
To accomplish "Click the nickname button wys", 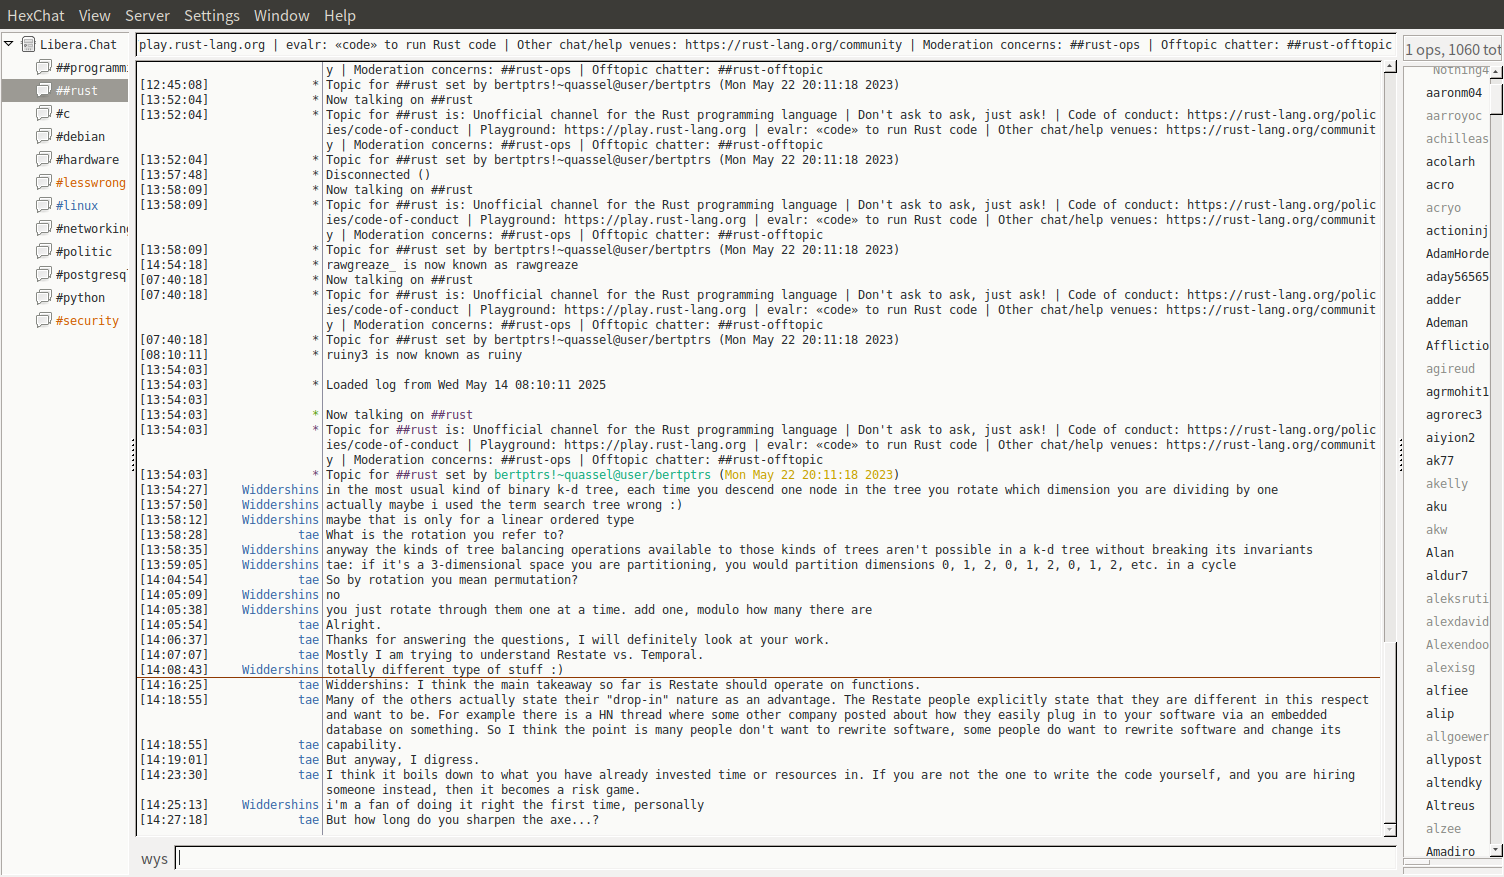I will coord(154,859).
